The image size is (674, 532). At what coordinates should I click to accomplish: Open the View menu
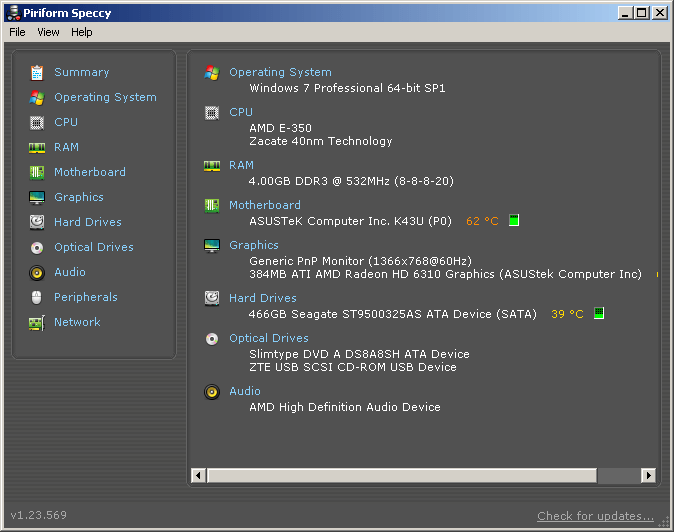[x=48, y=32]
